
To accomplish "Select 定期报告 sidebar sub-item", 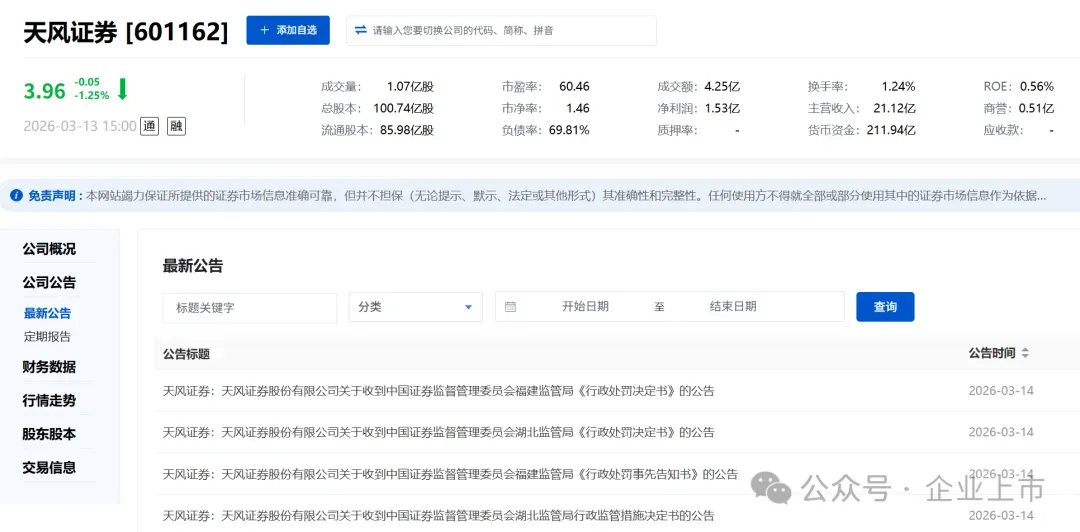I will 48,337.
